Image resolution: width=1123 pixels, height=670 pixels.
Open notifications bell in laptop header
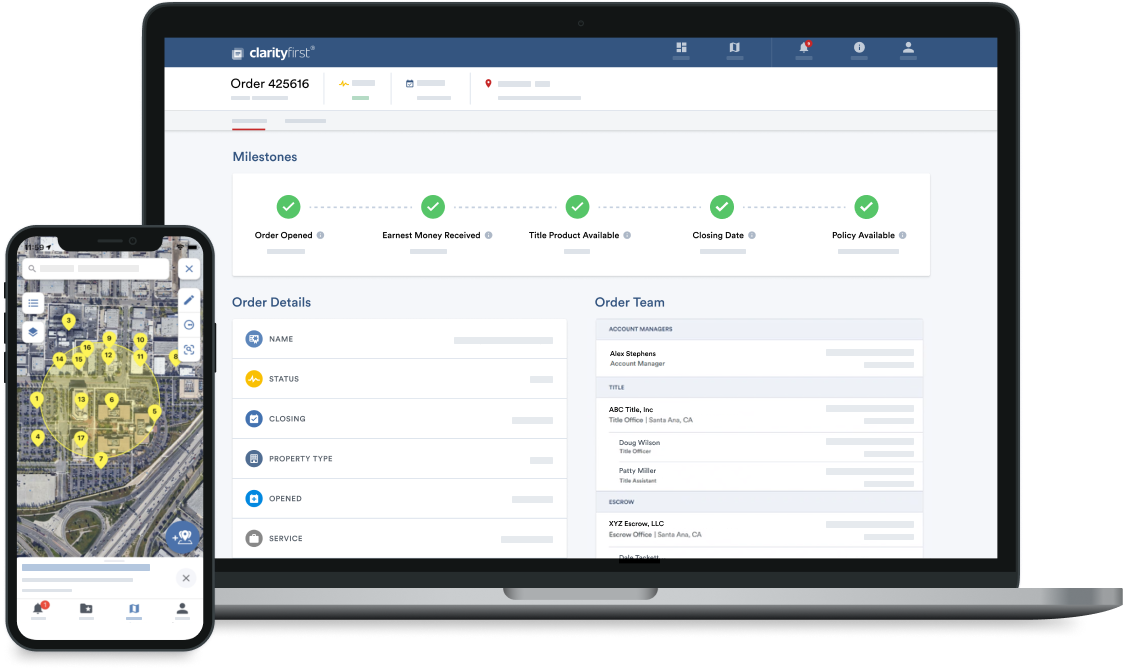(x=804, y=48)
